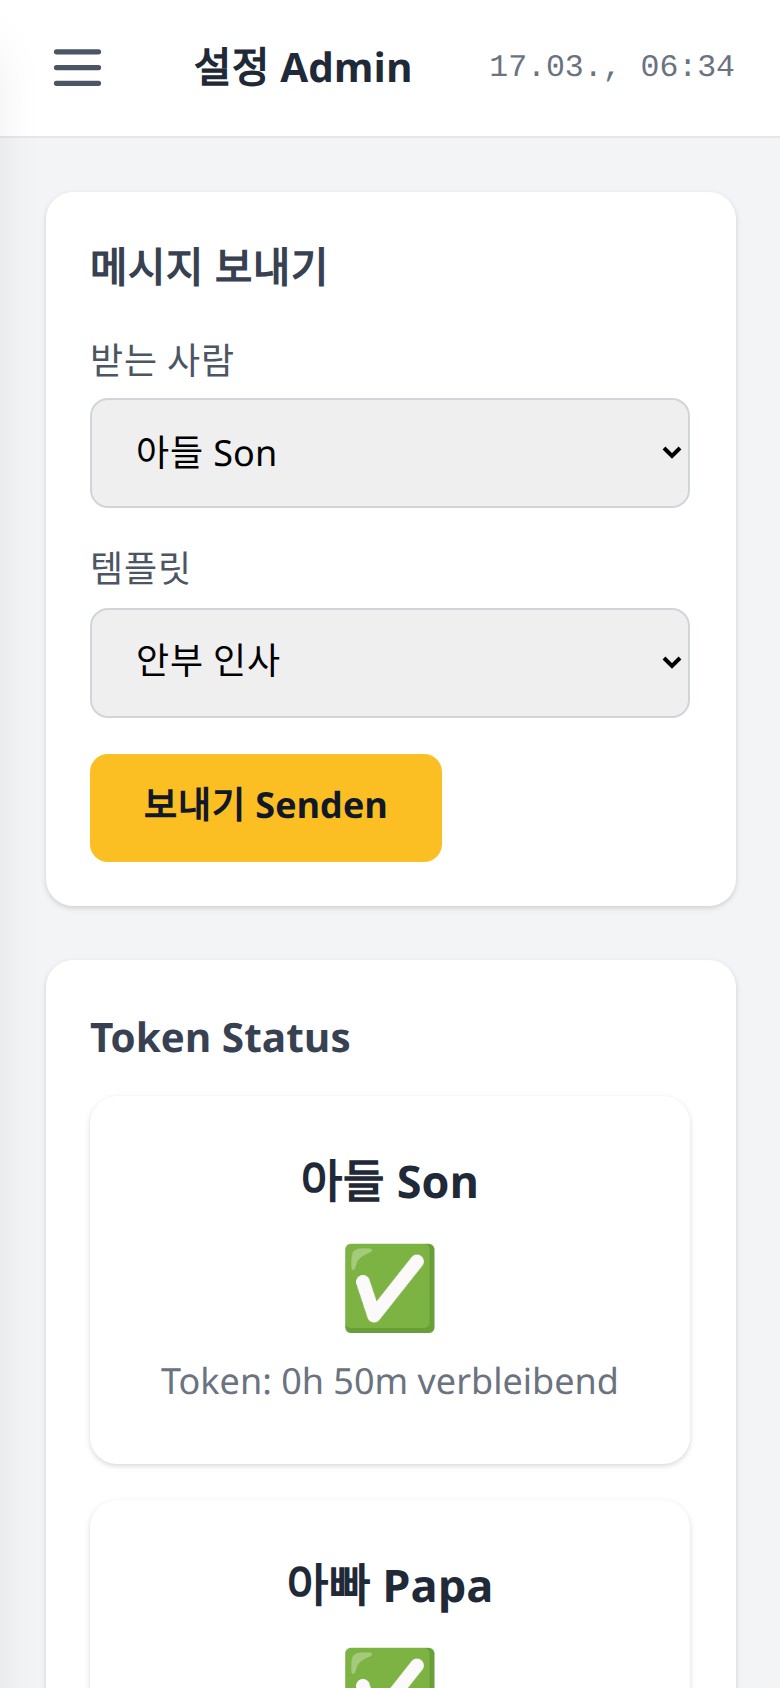Click the 메시지 보내기 heading
Image resolution: width=780 pixels, height=1688 pixels.
click(x=208, y=267)
